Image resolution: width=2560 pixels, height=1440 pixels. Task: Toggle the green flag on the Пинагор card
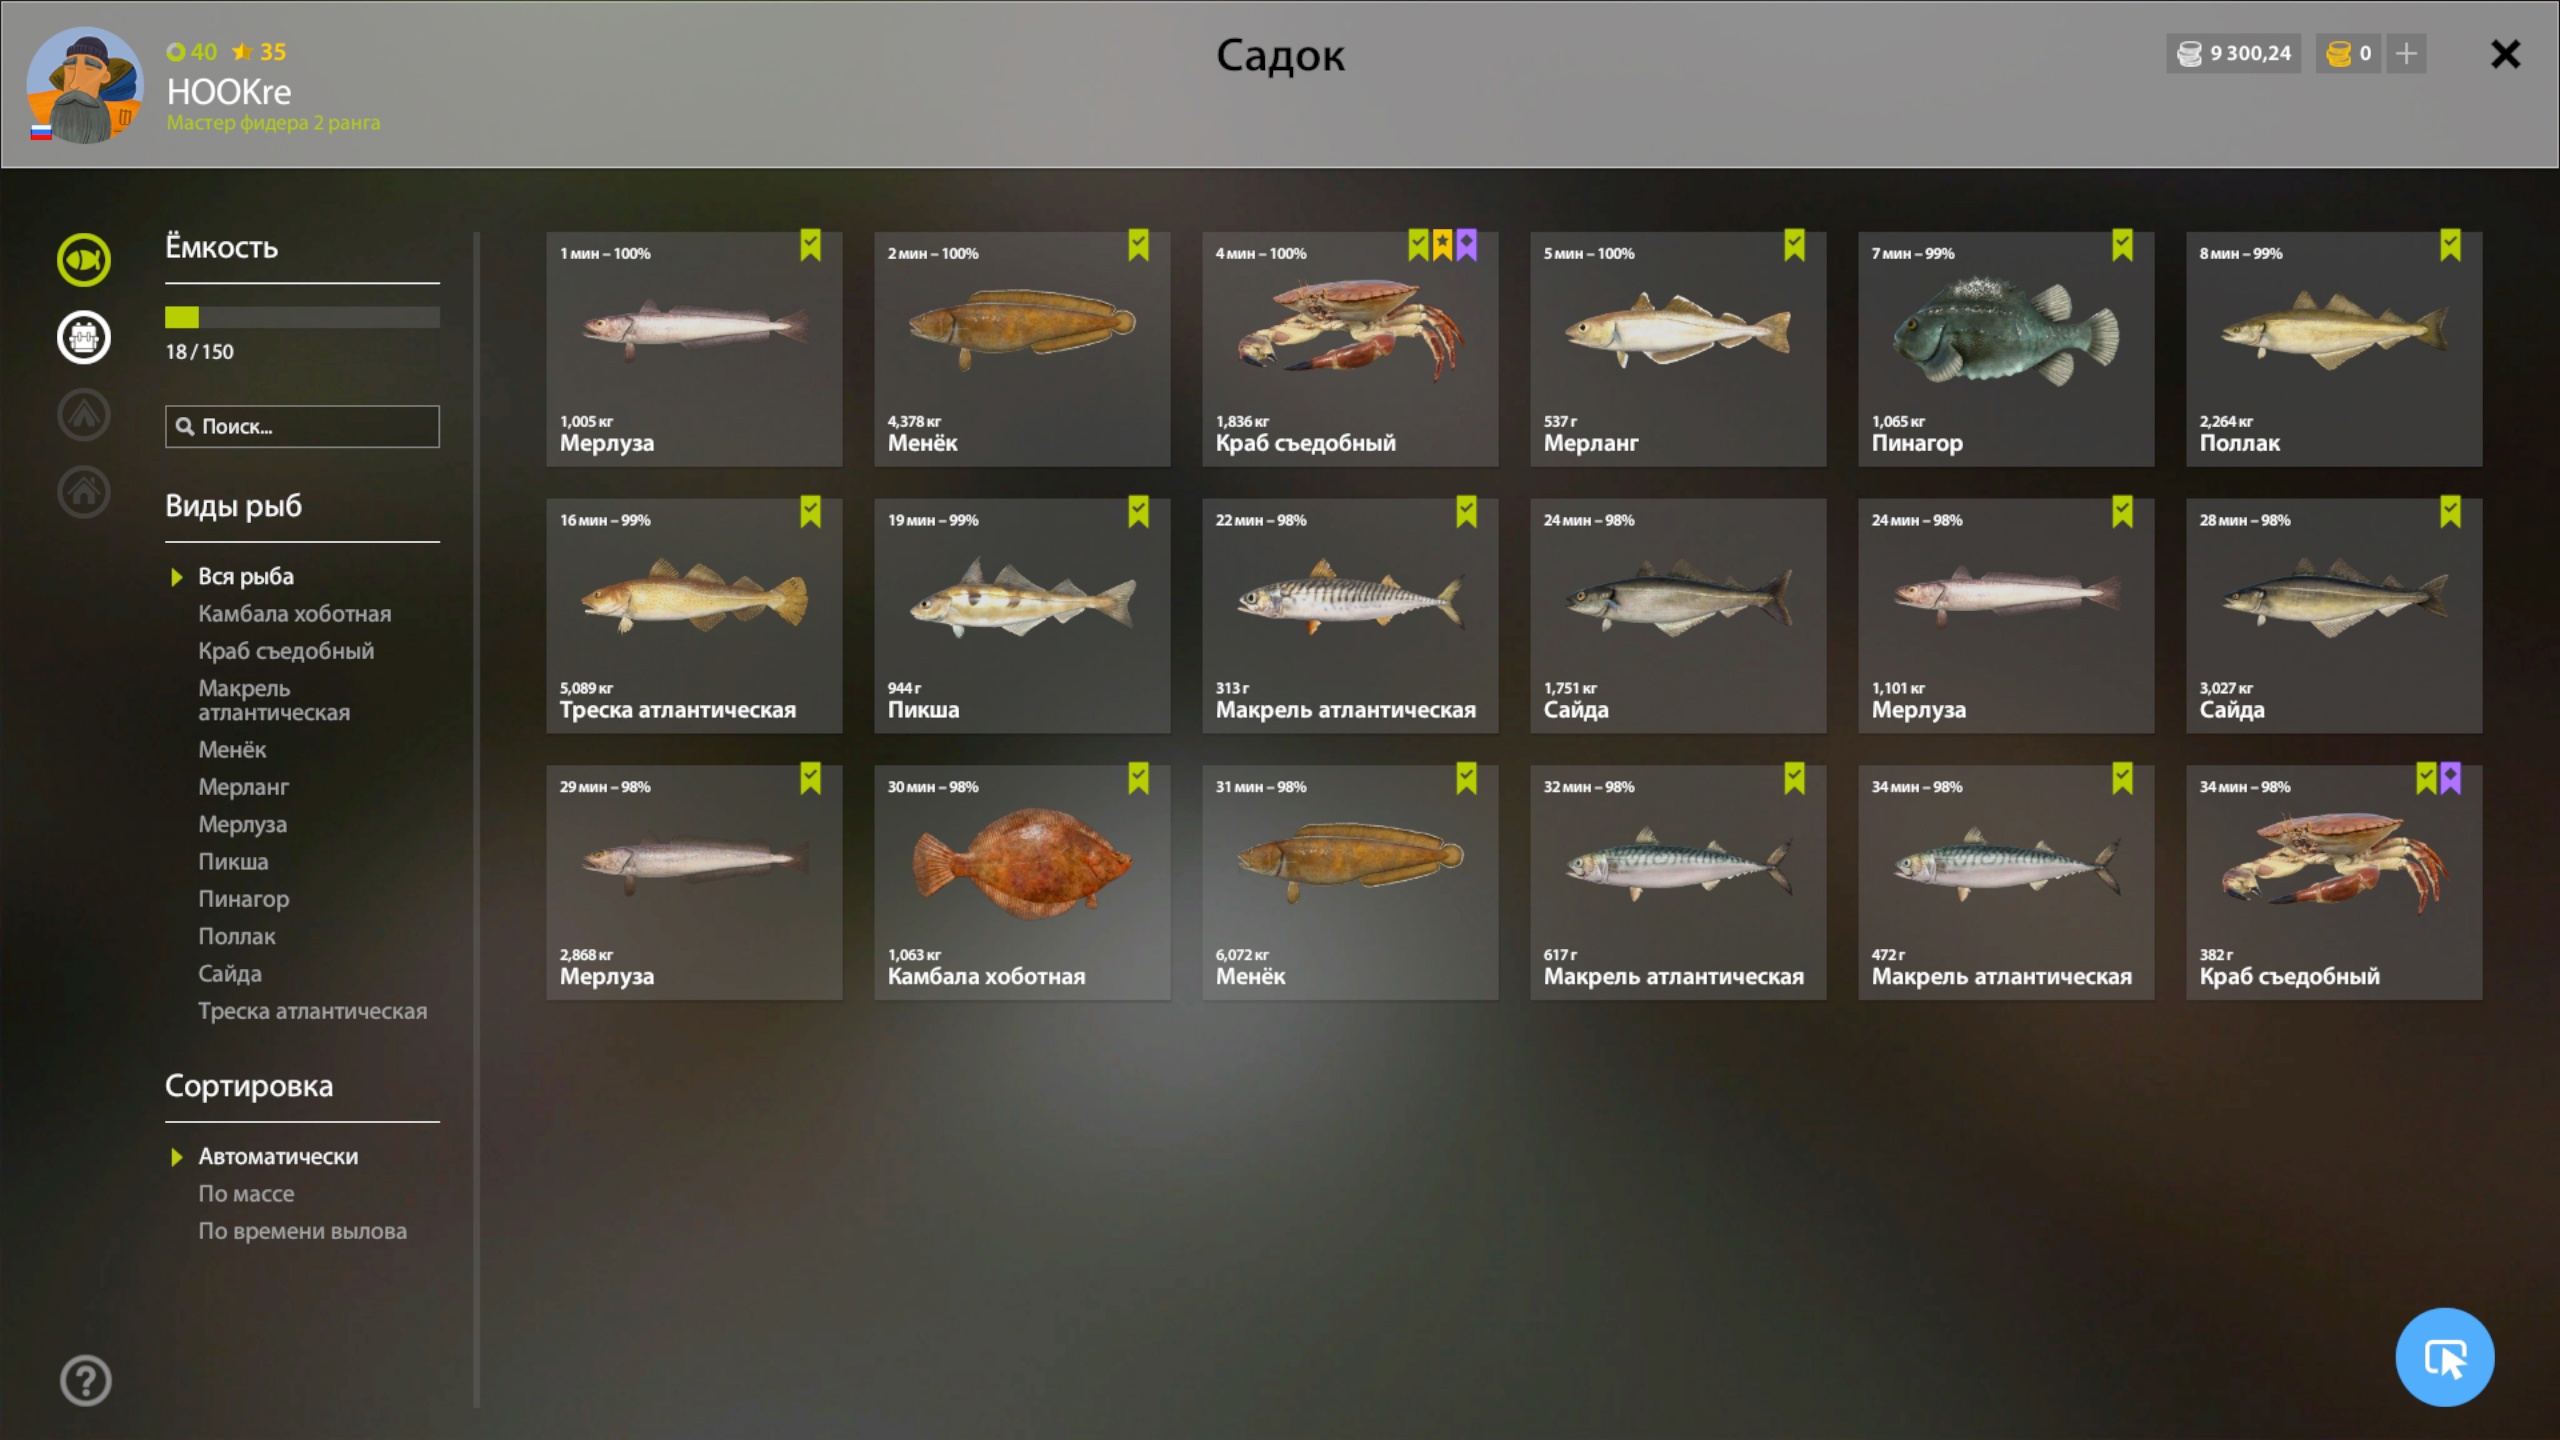tap(2122, 245)
